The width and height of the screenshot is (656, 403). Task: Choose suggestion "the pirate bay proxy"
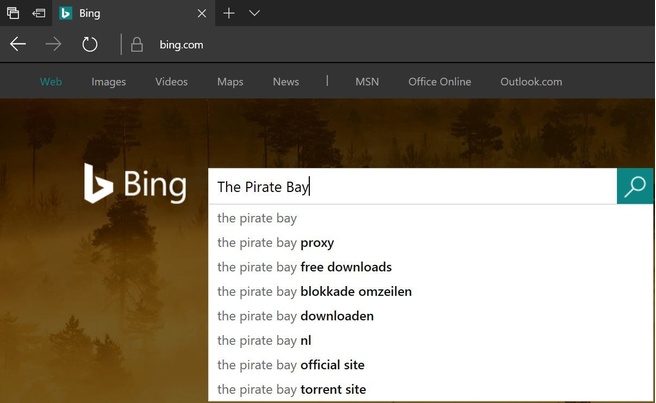430,243
